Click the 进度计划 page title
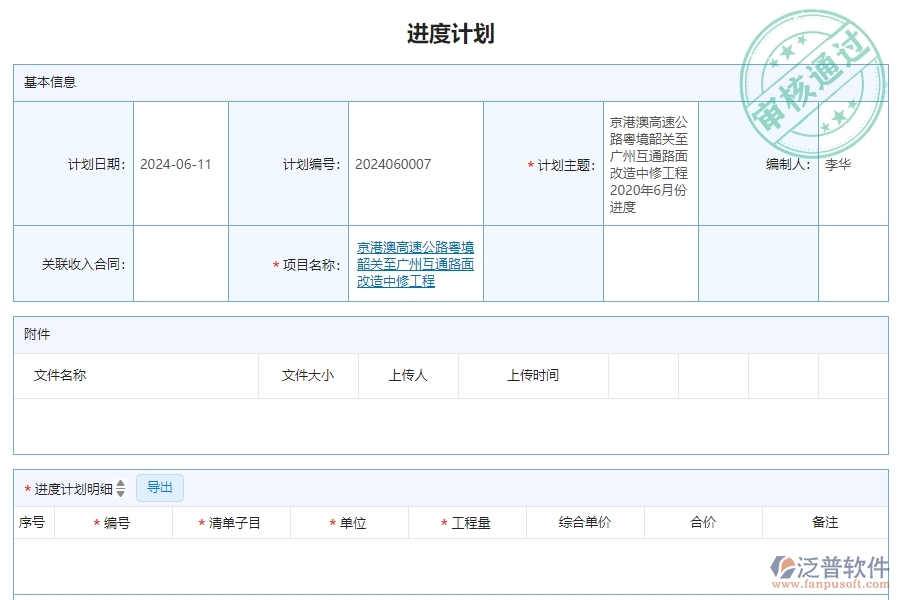900x600 pixels. pyautogui.click(x=449, y=32)
